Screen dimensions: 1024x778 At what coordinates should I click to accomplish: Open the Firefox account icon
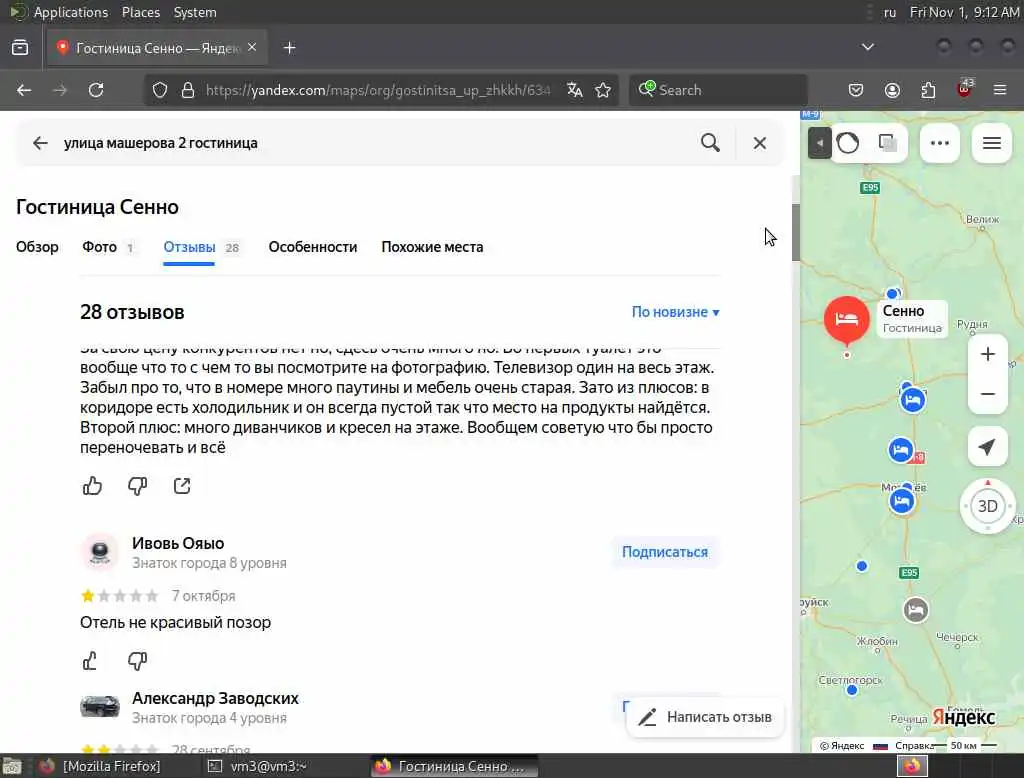[892, 90]
